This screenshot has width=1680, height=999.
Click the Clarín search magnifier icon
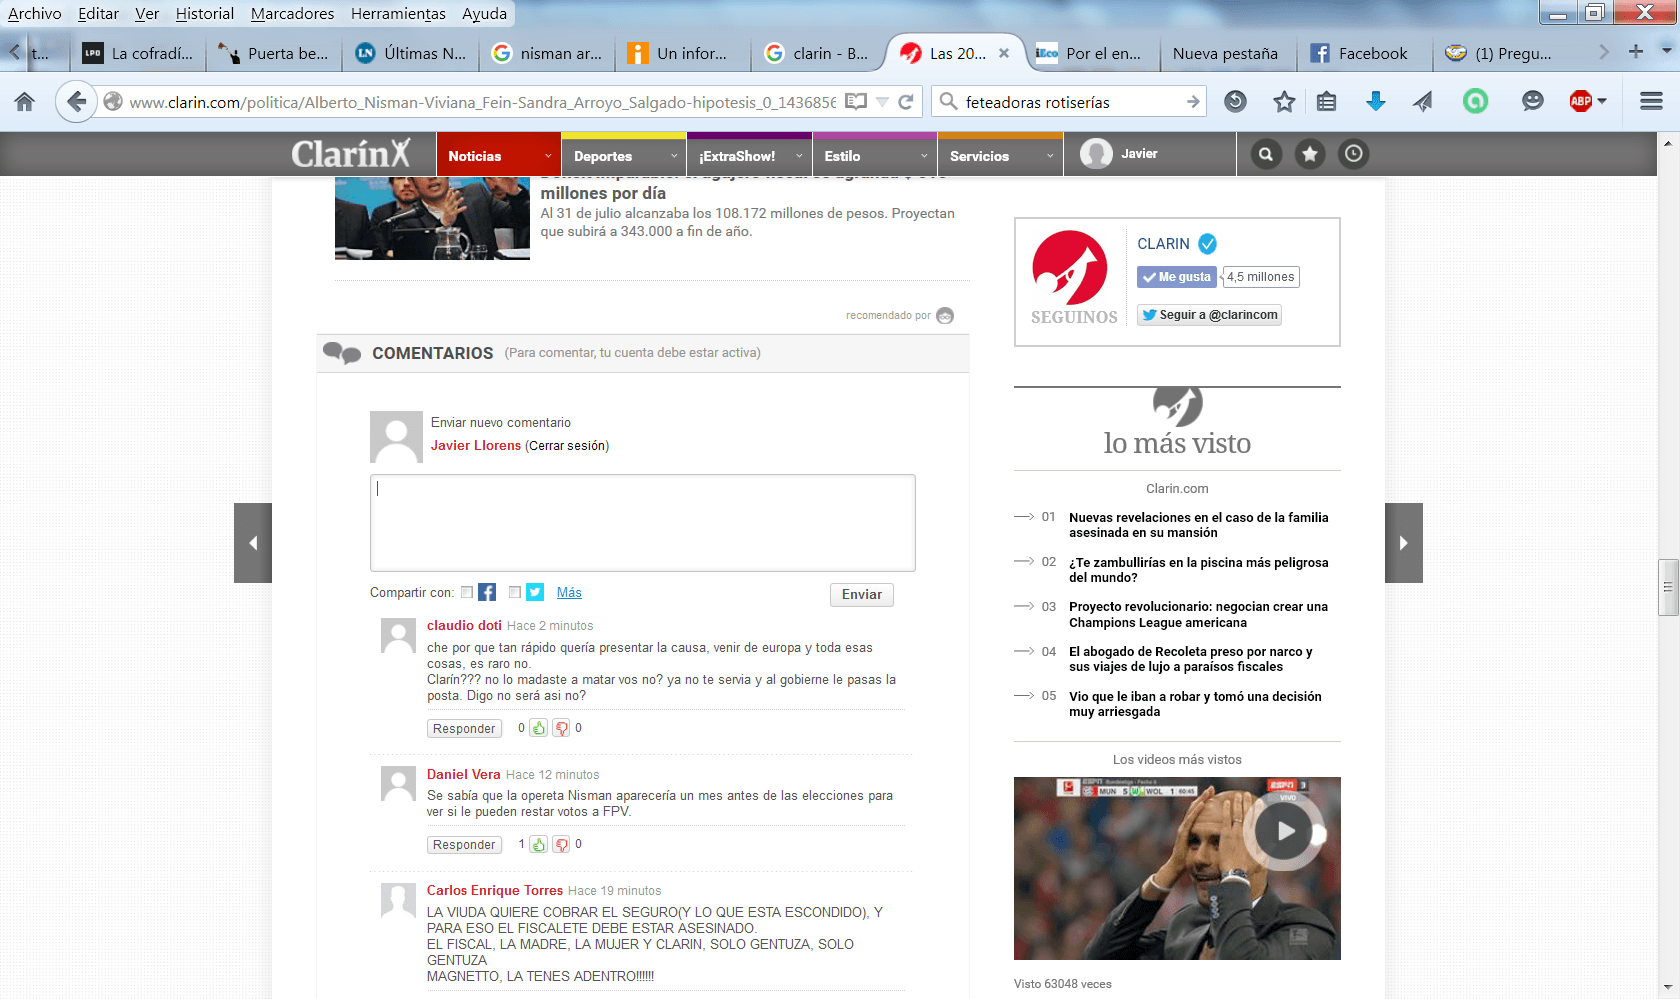[1266, 154]
